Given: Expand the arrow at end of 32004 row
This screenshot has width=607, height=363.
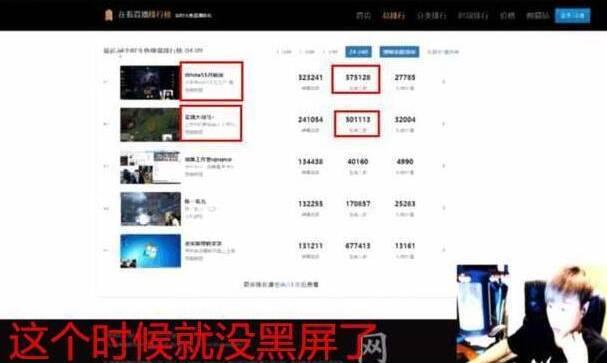Looking at the screenshot, I should (x=444, y=124).
